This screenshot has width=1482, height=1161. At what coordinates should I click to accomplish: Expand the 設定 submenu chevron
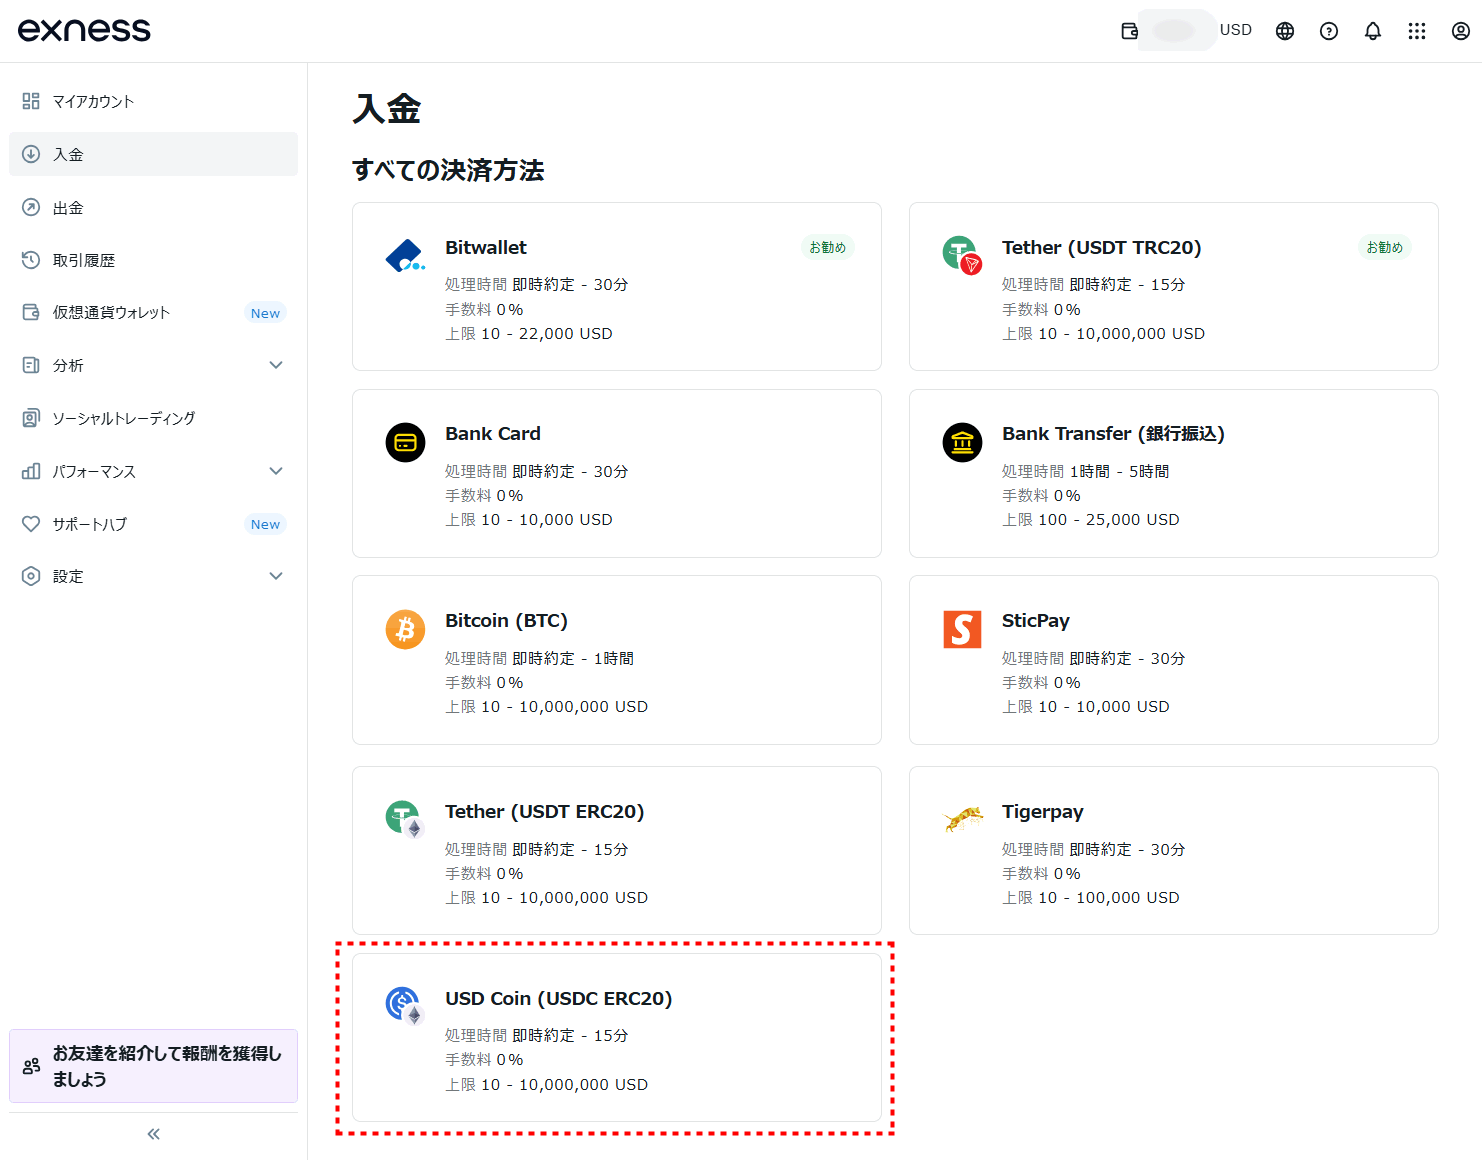click(276, 576)
